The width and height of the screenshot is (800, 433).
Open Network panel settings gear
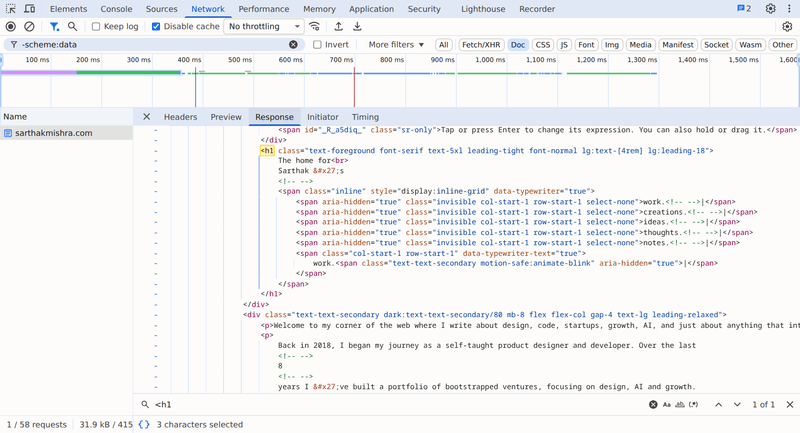[x=787, y=27]
